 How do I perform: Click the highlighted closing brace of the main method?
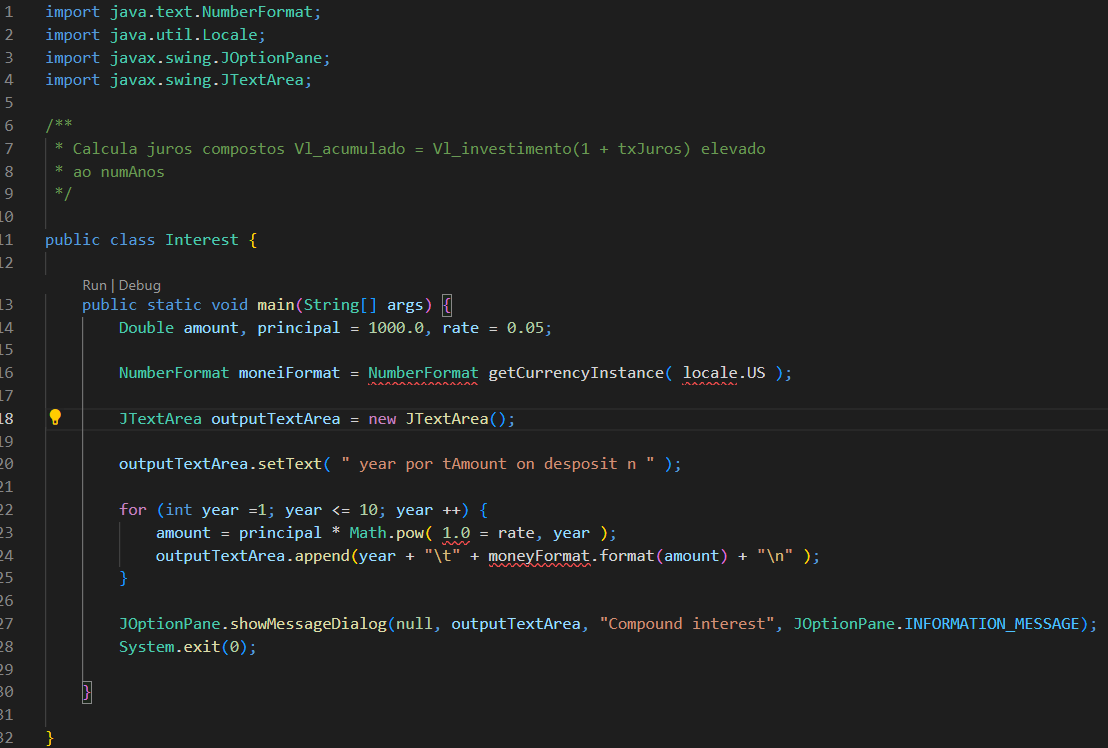coord(87,692)
